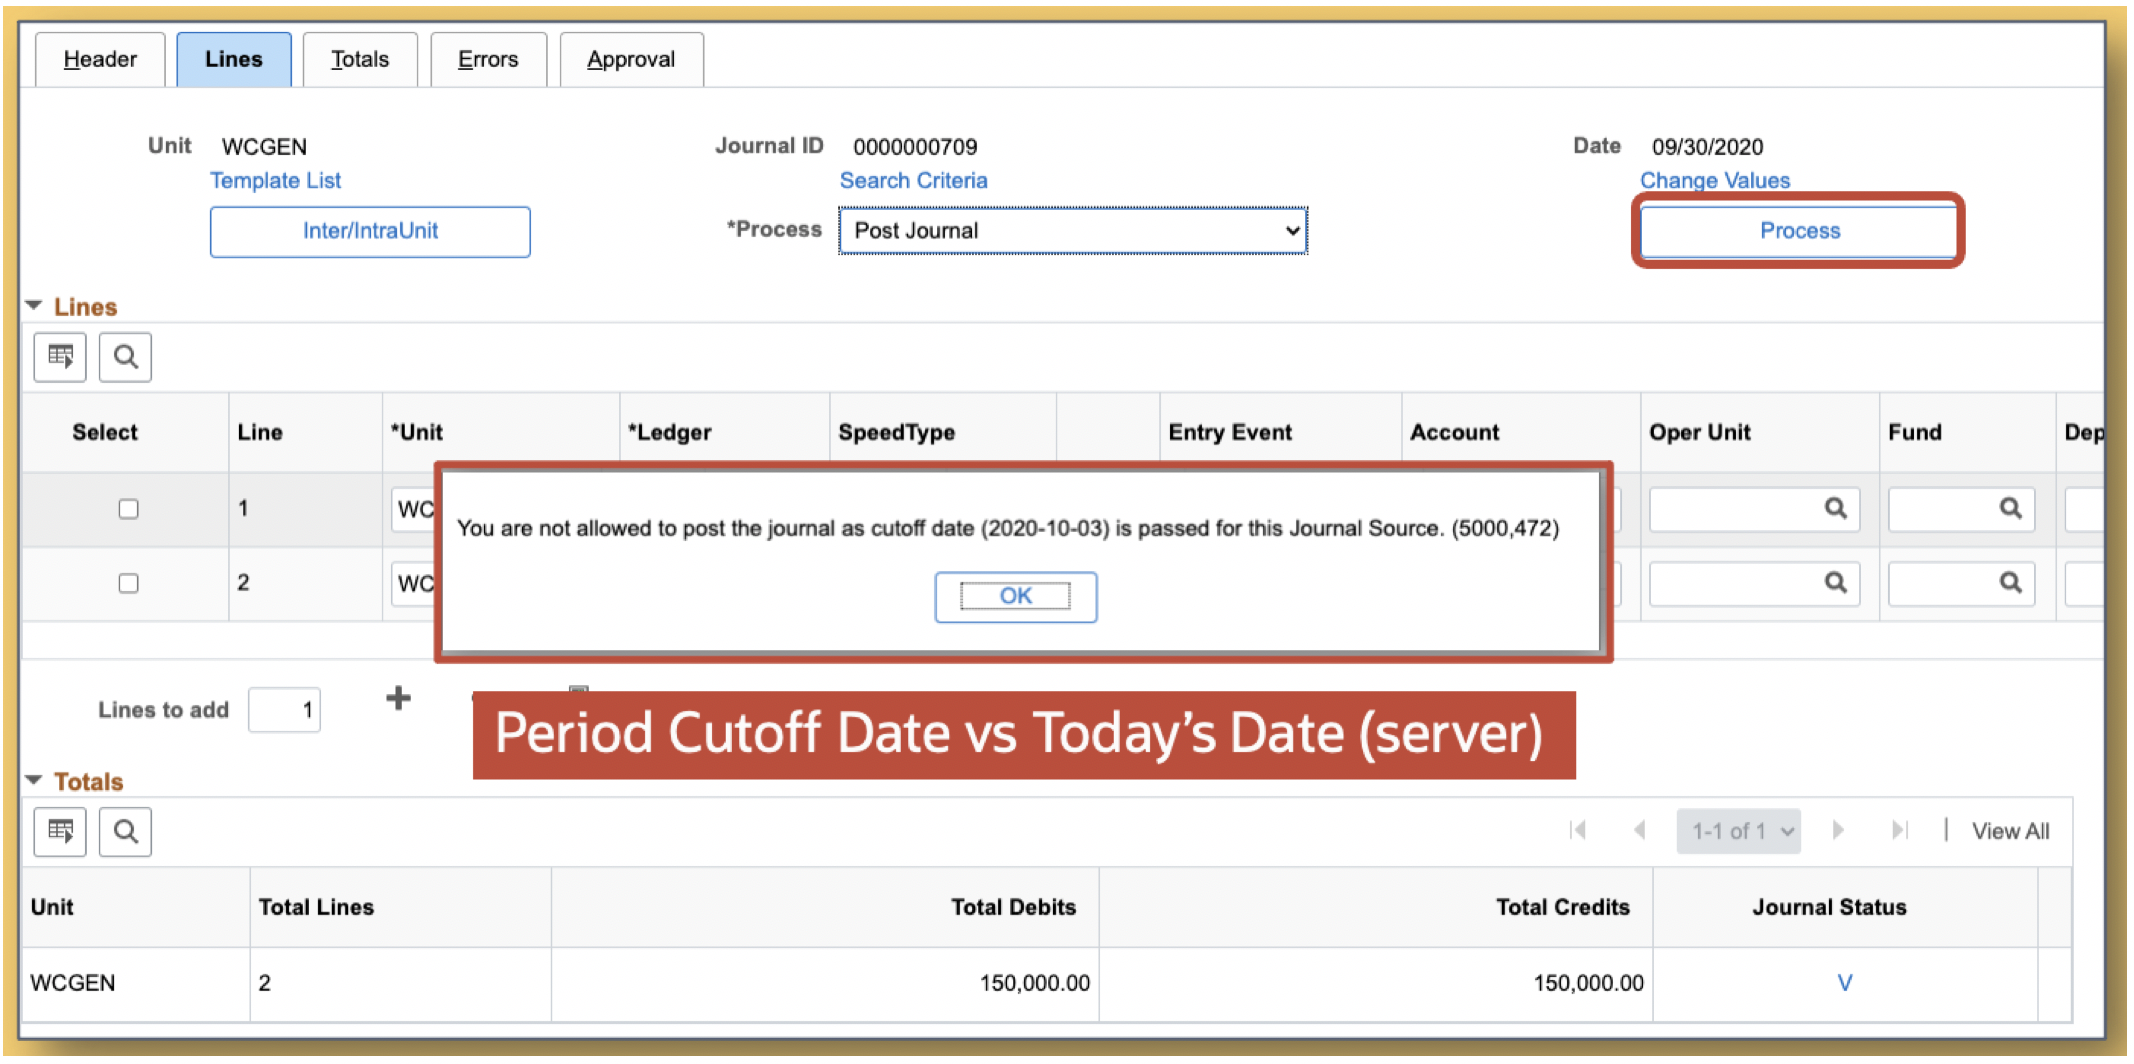Screen dimensions: 2134x1064
Task: Open the Oper Unit lookup for line 1
Action: coord(1836,509)
